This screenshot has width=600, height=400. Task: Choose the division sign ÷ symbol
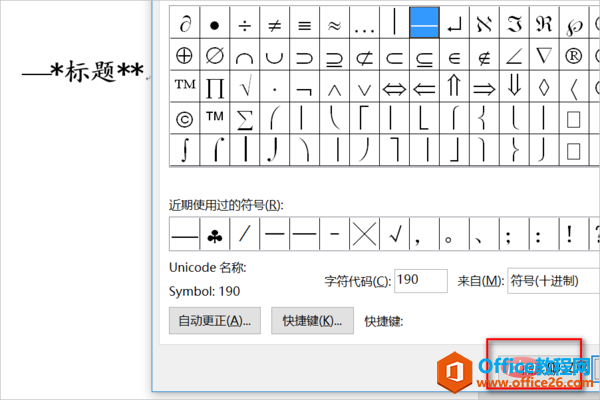point(245,22)
